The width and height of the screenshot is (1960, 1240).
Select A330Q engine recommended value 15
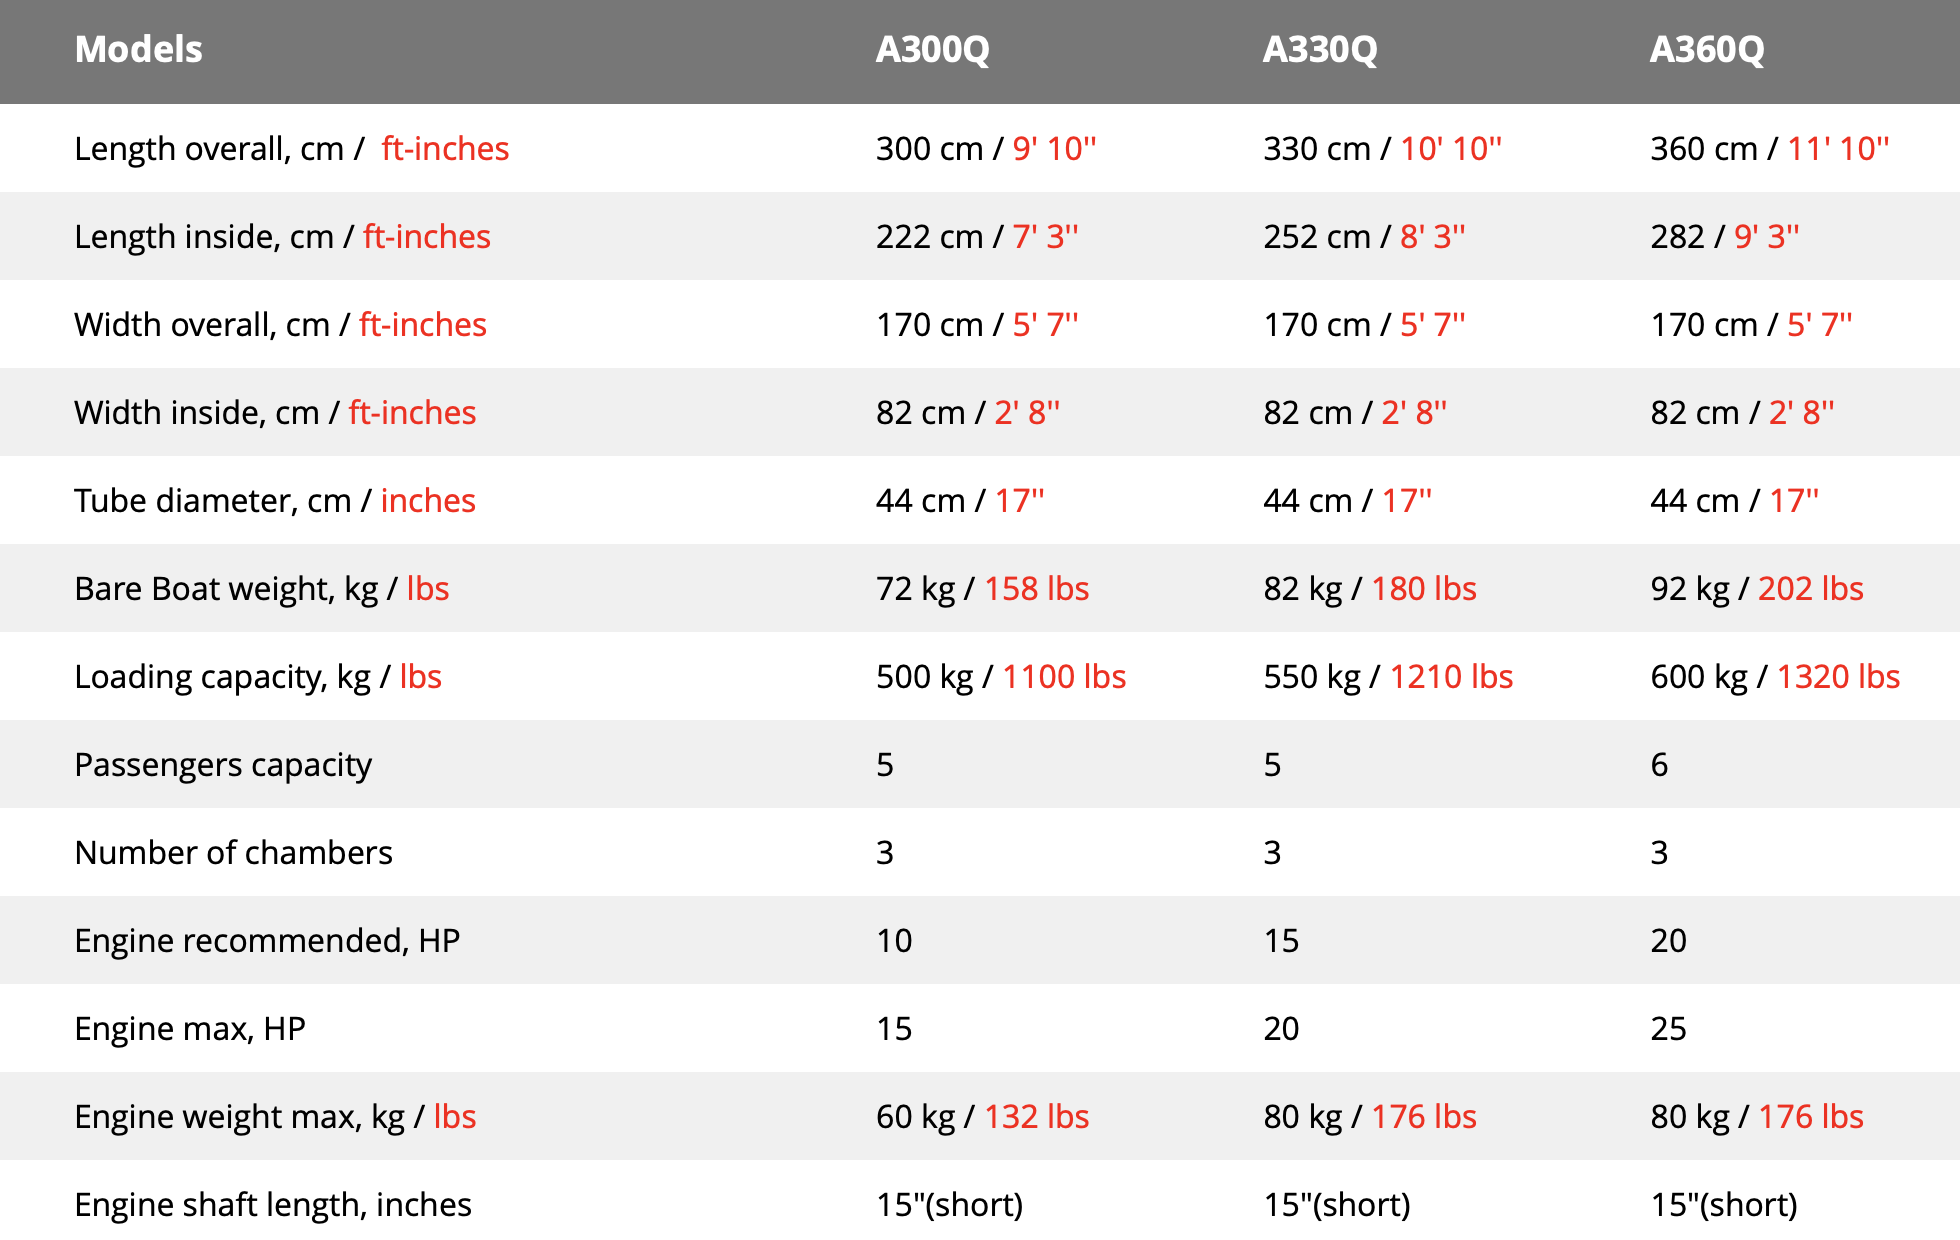tap(1281, 941)
